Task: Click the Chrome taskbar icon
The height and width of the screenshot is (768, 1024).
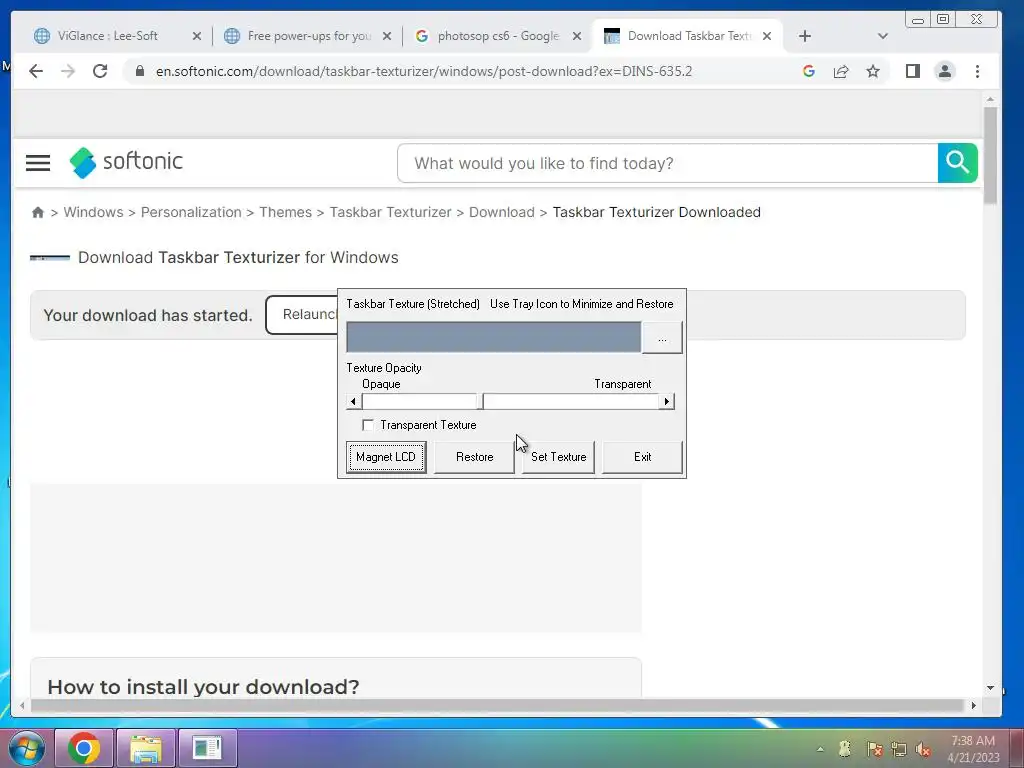Action: coord(84,748)
